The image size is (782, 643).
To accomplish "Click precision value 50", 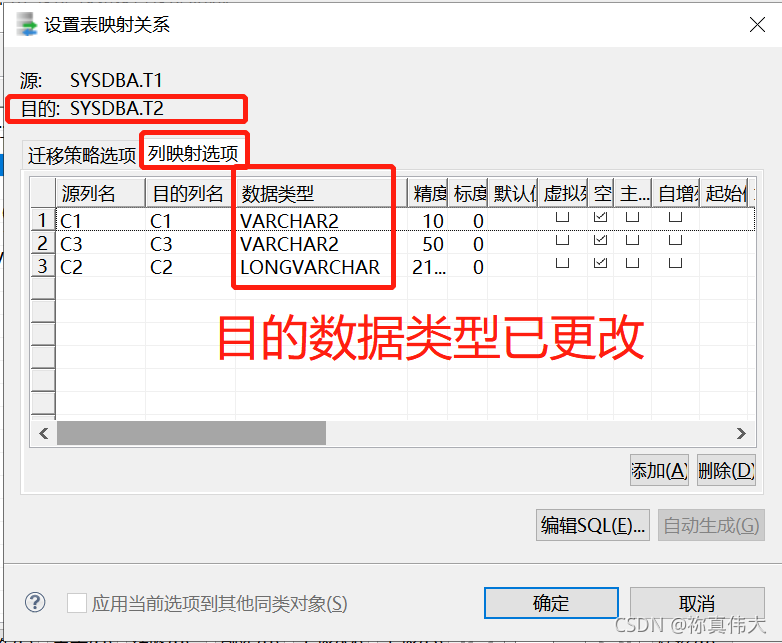I will [428, 244].
